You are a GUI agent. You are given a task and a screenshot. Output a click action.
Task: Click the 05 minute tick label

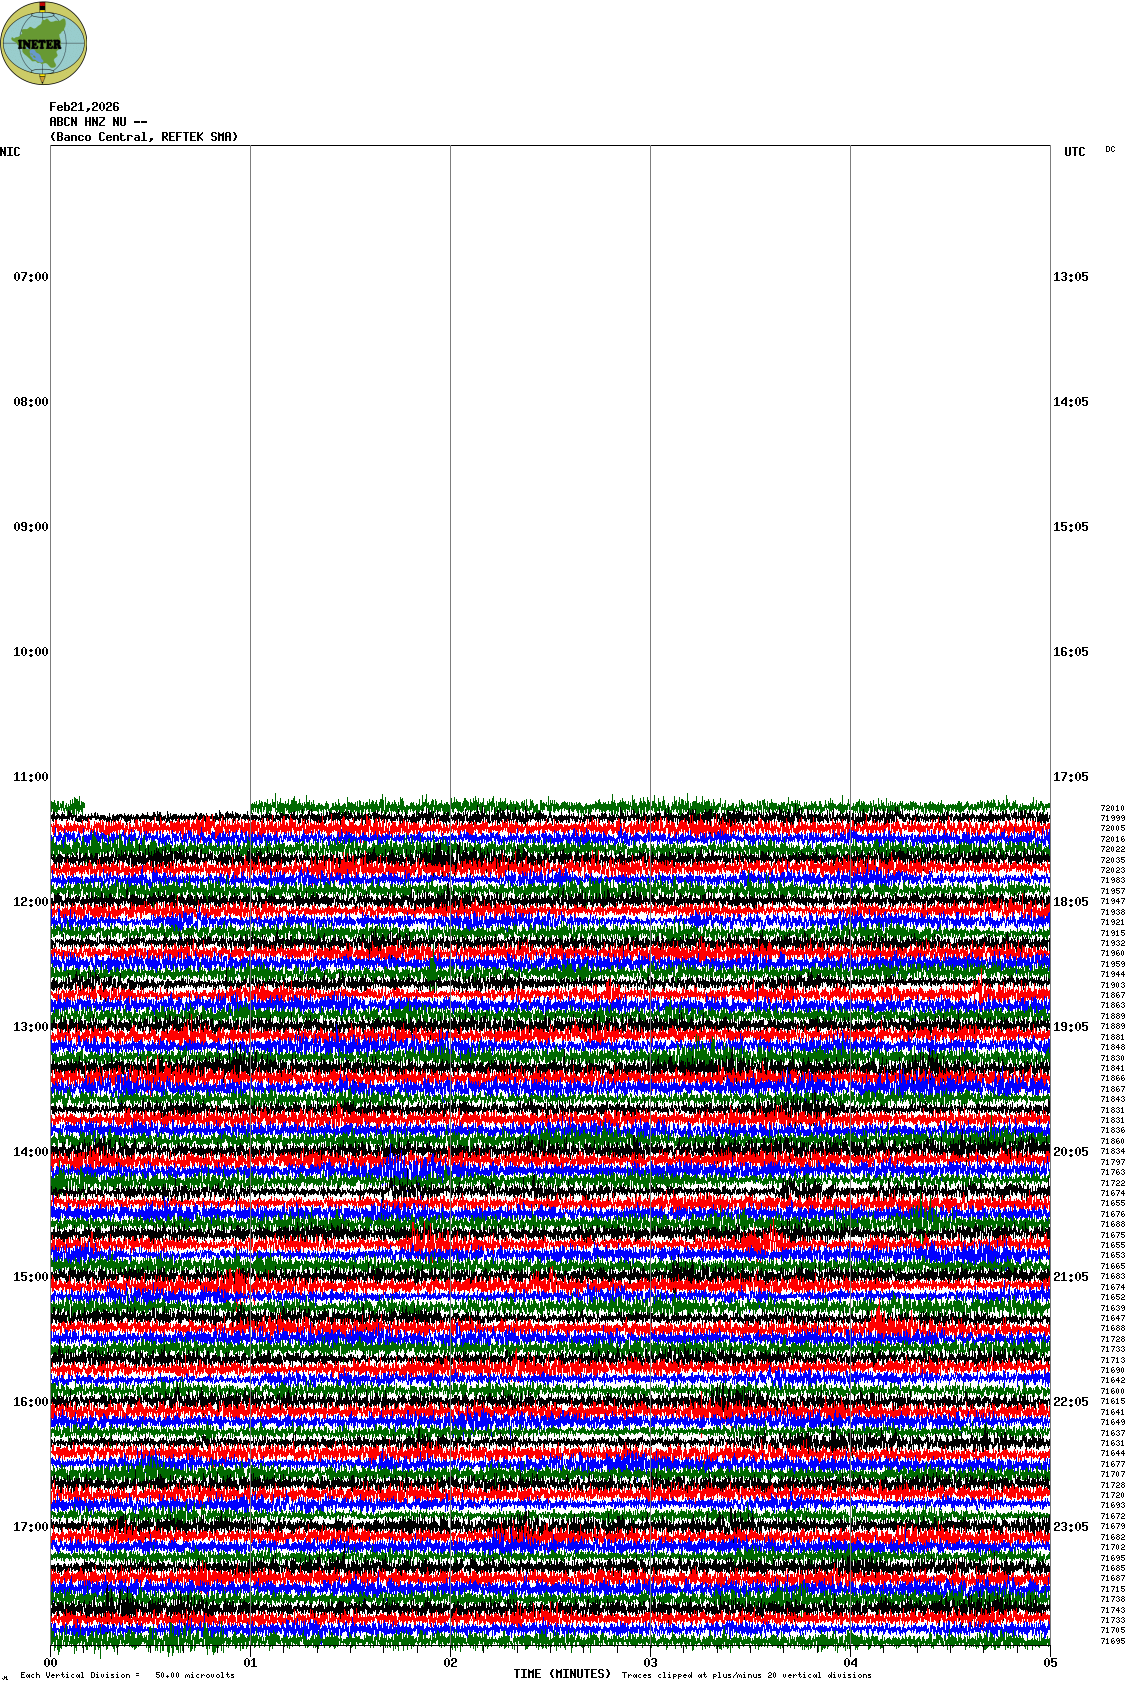1050,1663
